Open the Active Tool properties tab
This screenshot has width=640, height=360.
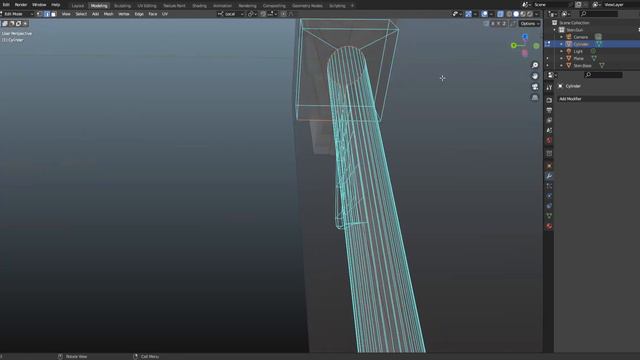coord(549,87)
